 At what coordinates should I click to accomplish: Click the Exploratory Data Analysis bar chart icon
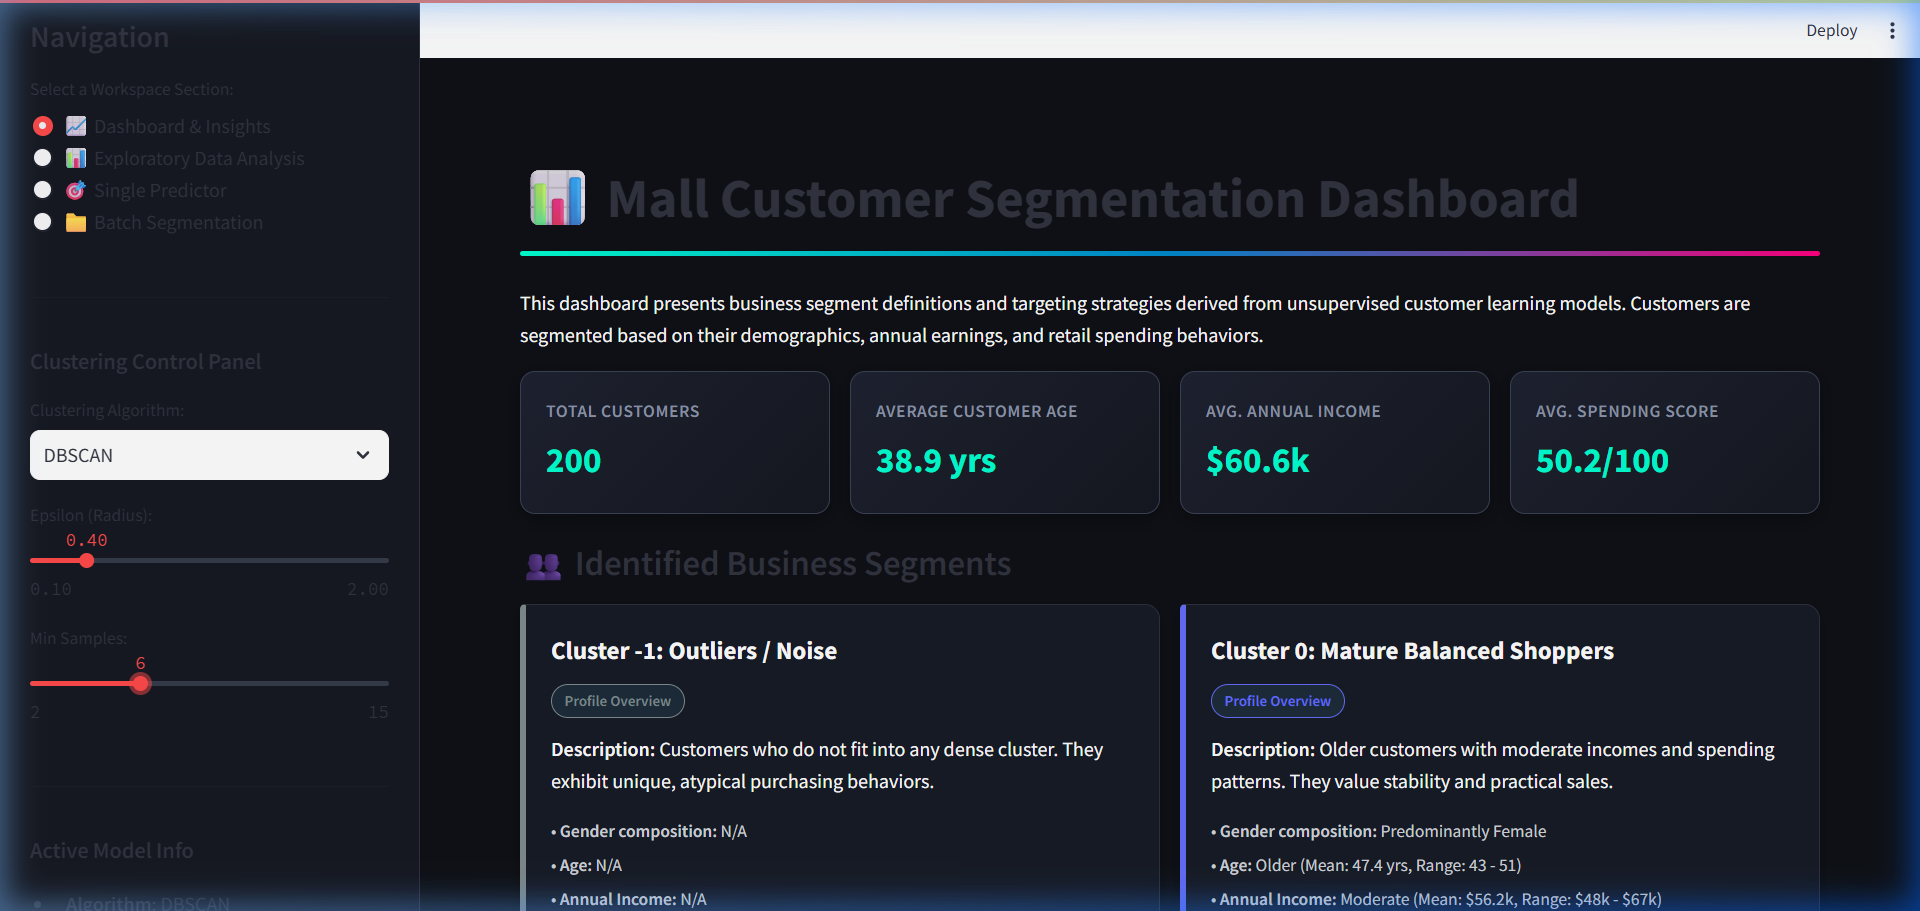click(x=76, y=158)
